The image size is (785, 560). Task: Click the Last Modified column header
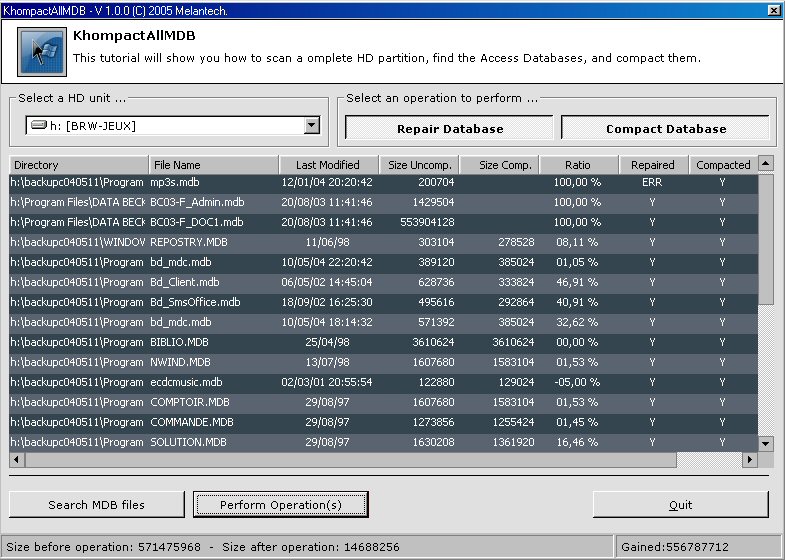click(328, 165)
